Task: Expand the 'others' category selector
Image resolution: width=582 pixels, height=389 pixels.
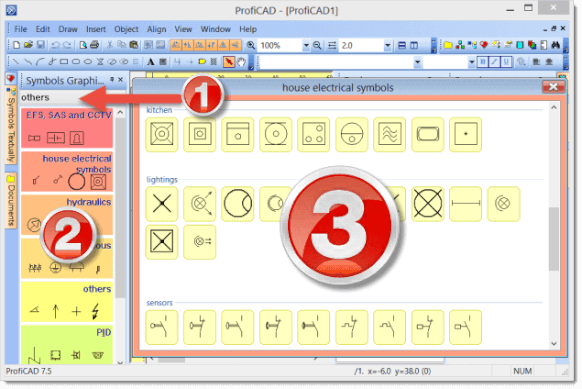Action: pyautogui.click(x=73, y=97)
